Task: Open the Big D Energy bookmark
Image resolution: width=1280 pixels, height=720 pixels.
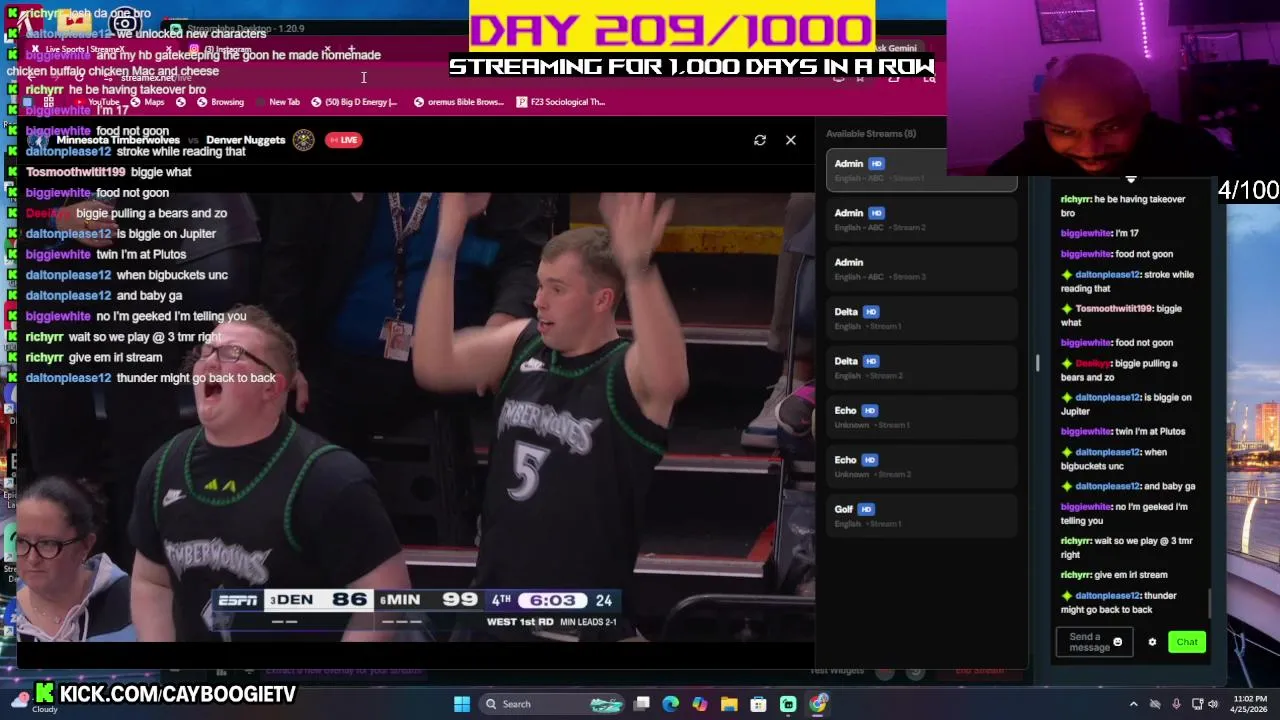Action: pyautogui.click(x=354, y=102)
